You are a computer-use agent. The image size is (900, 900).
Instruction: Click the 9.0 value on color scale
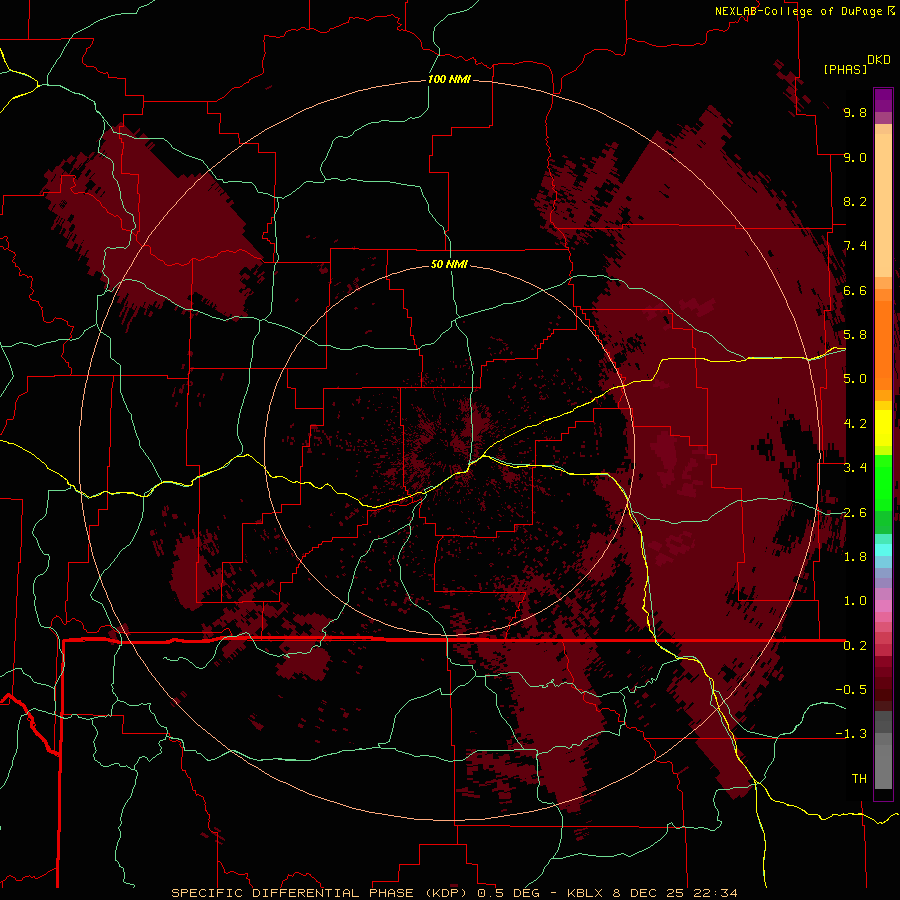tap(855, 157)
